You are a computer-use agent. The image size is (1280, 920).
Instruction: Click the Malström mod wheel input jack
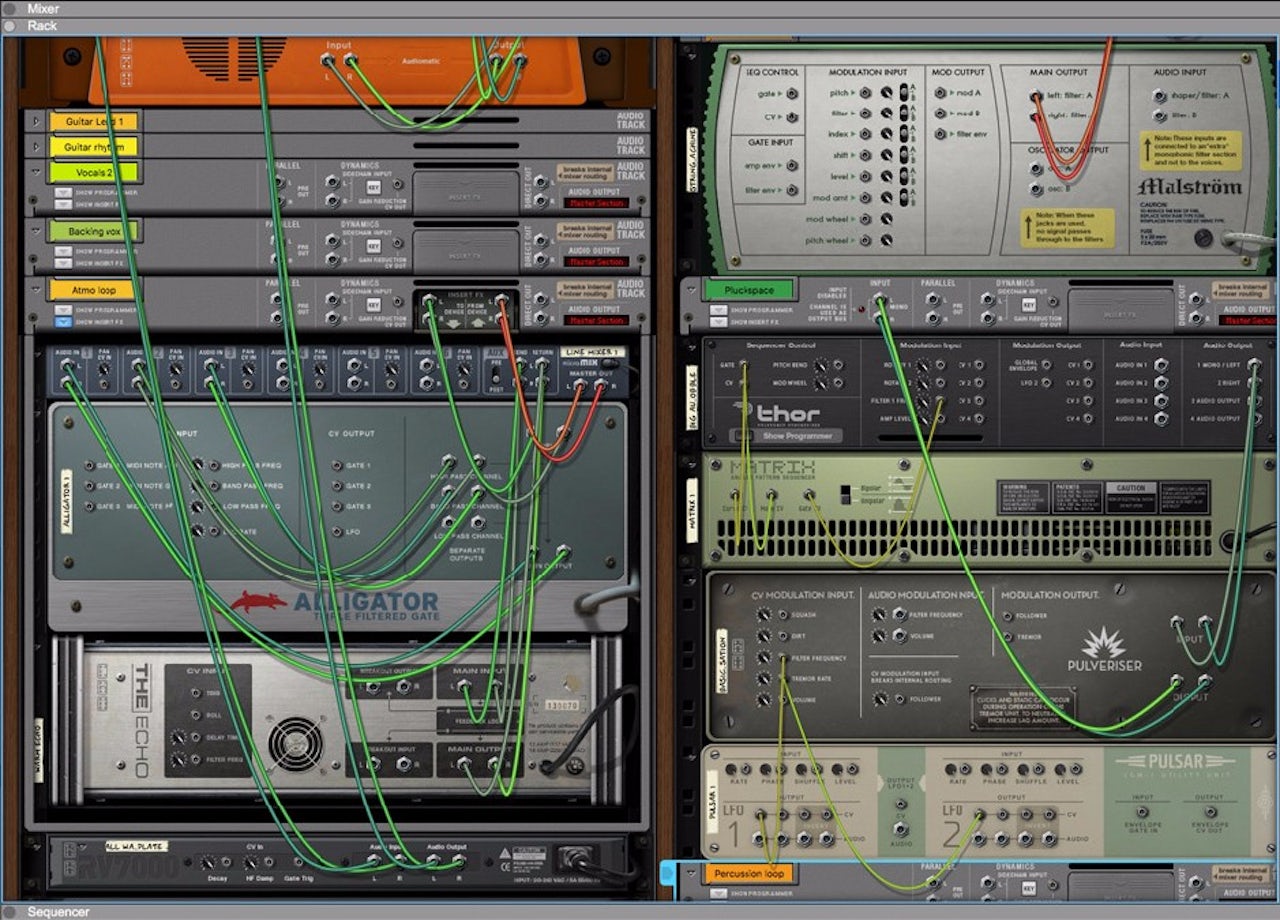[x=863, y=219]
